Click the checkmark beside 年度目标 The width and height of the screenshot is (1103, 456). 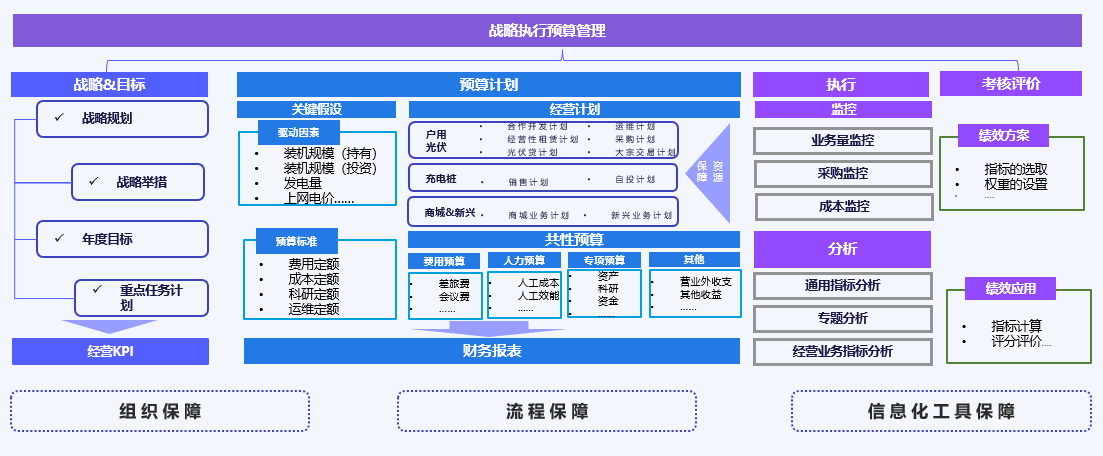[x=59, y=238]
